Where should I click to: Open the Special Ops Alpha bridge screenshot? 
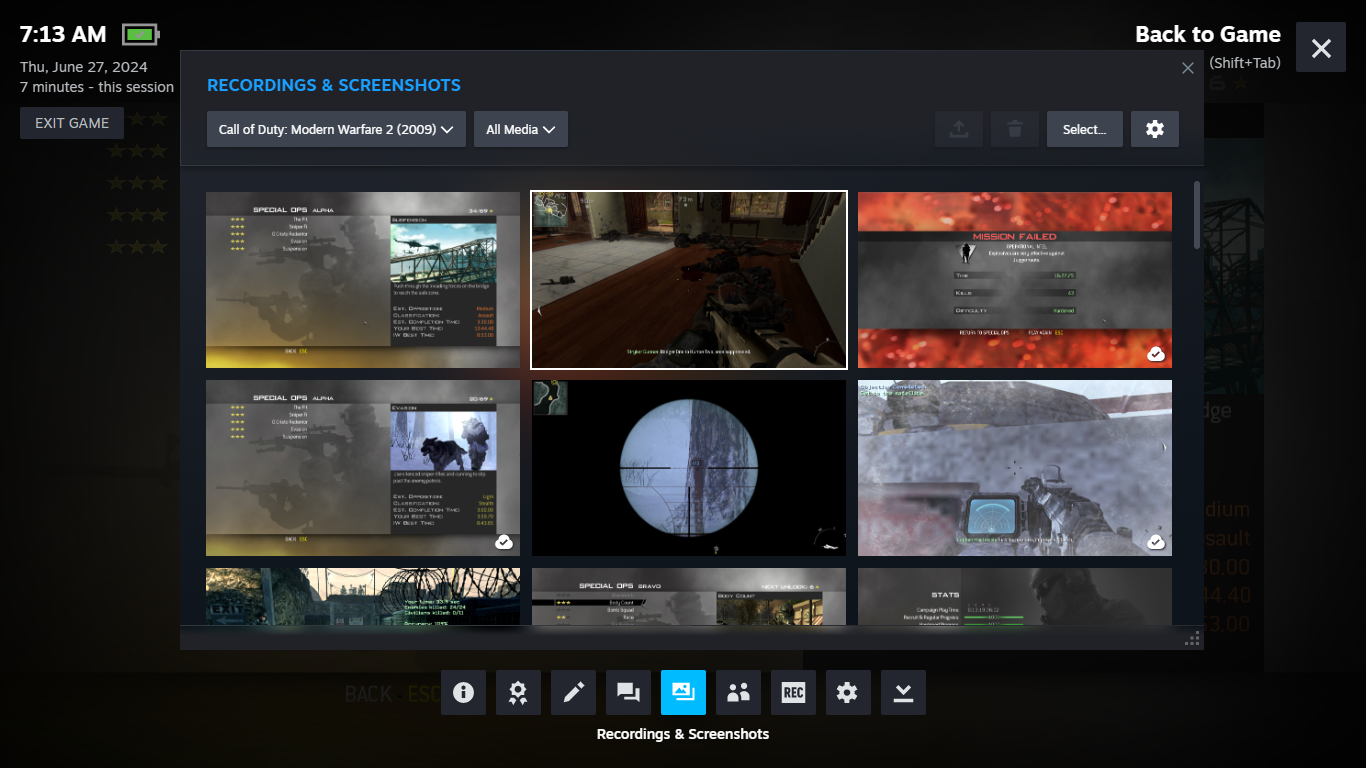[363, 280]
